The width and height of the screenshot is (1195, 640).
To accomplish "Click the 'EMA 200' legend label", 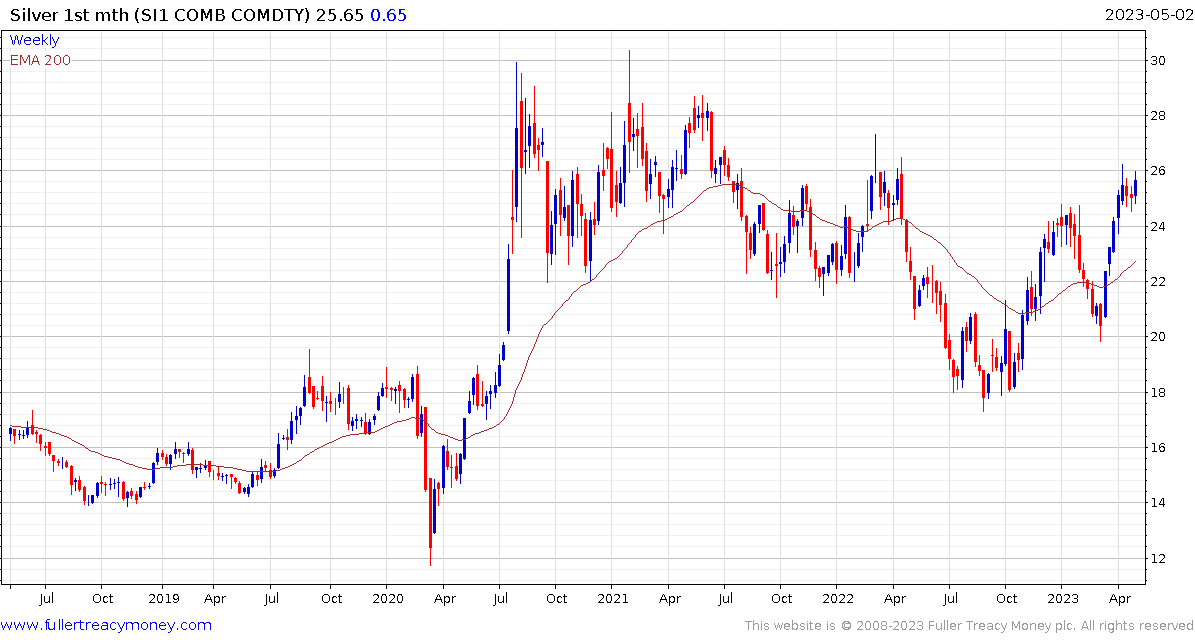I will tap(40, 60).
